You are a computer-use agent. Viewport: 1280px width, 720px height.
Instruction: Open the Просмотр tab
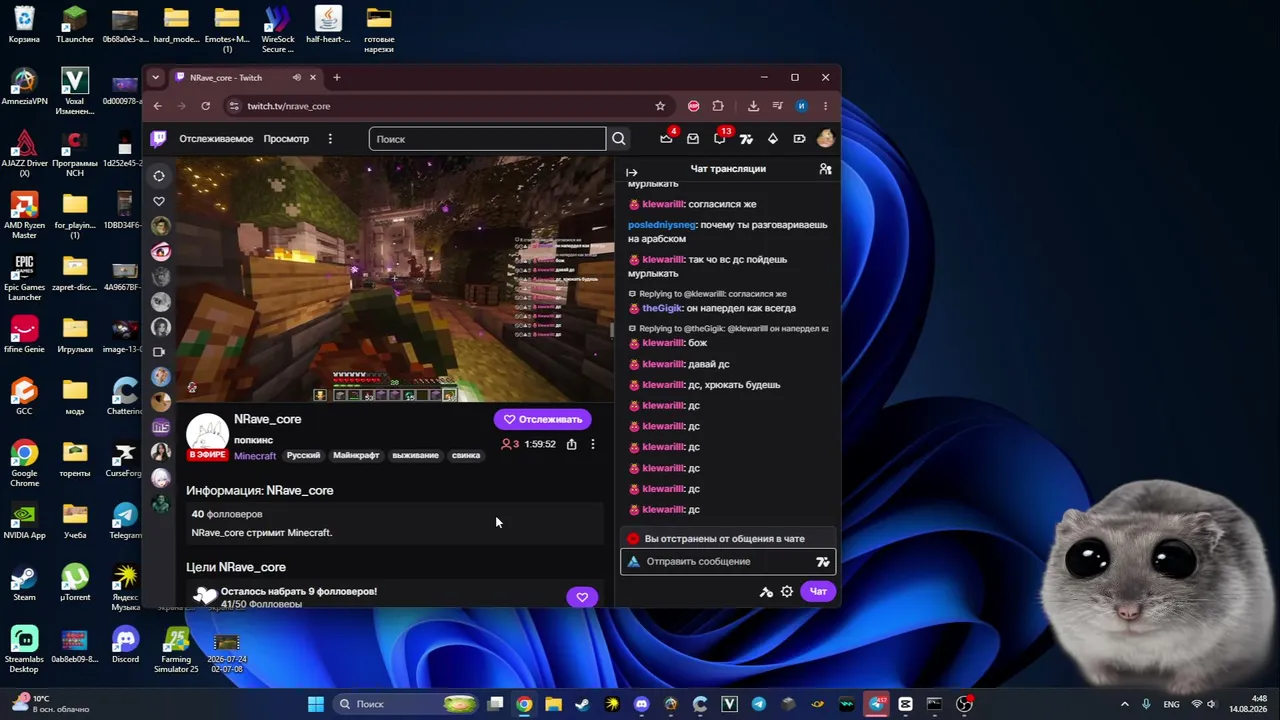click(x=286, y=139)
